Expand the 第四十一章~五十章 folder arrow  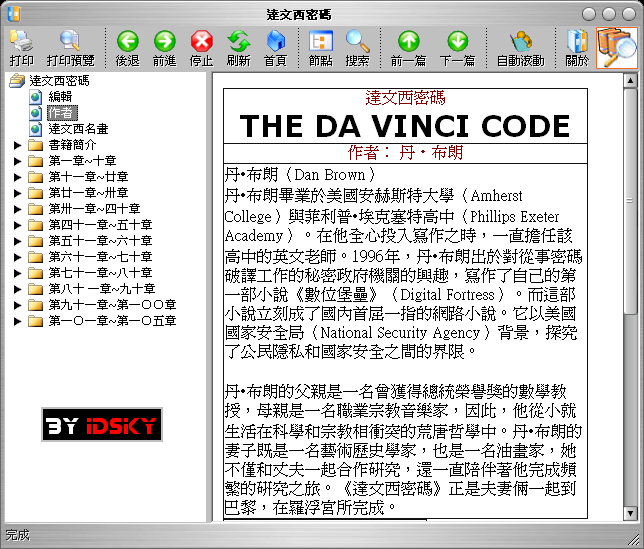(x=17, y=225)
